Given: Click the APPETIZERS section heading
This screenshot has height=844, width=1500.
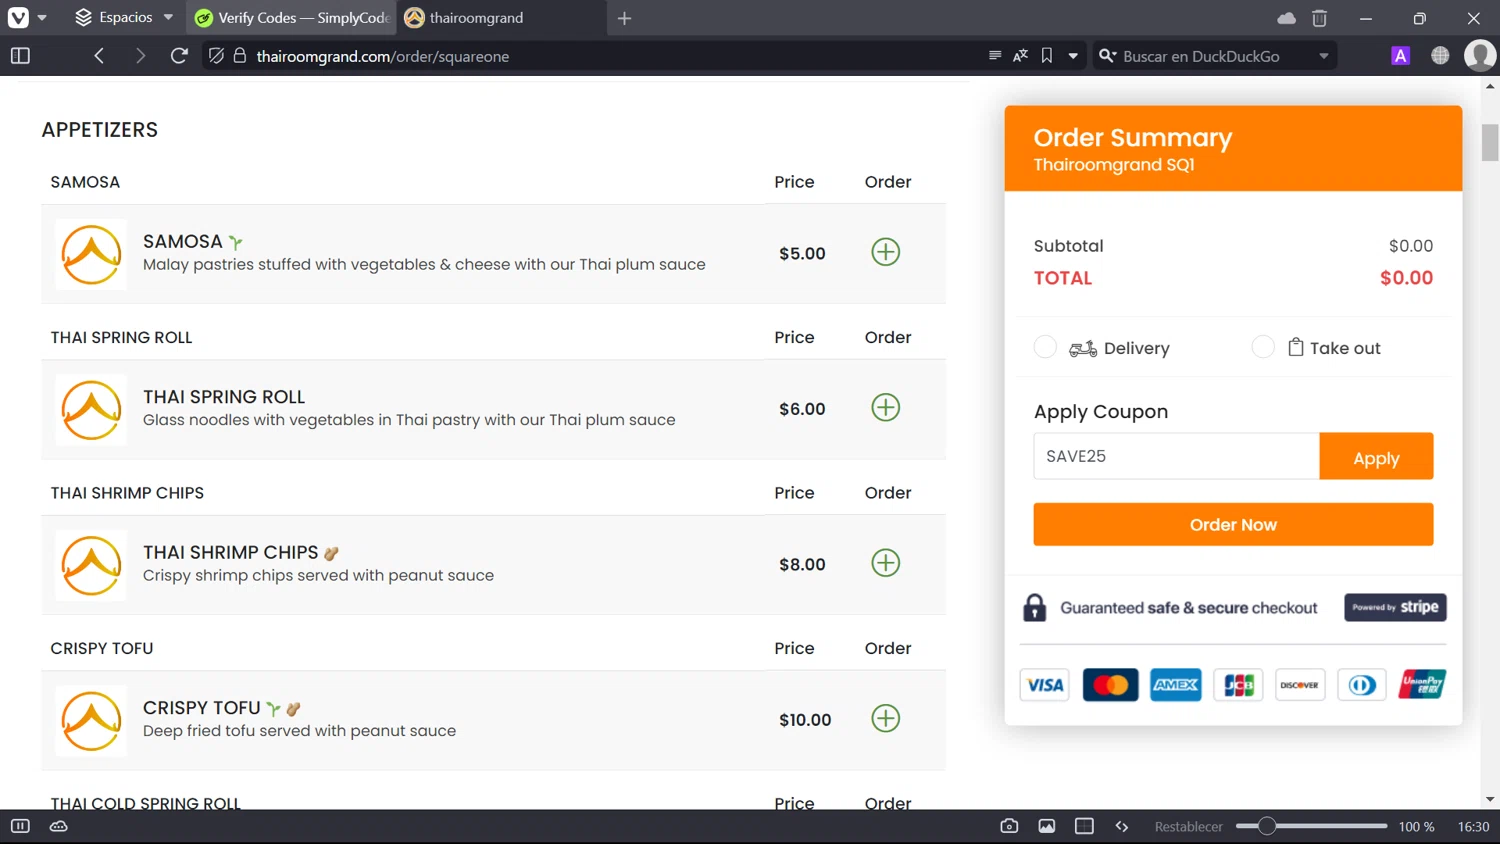Looking at the screenshot, I should (x=100, y=130).
